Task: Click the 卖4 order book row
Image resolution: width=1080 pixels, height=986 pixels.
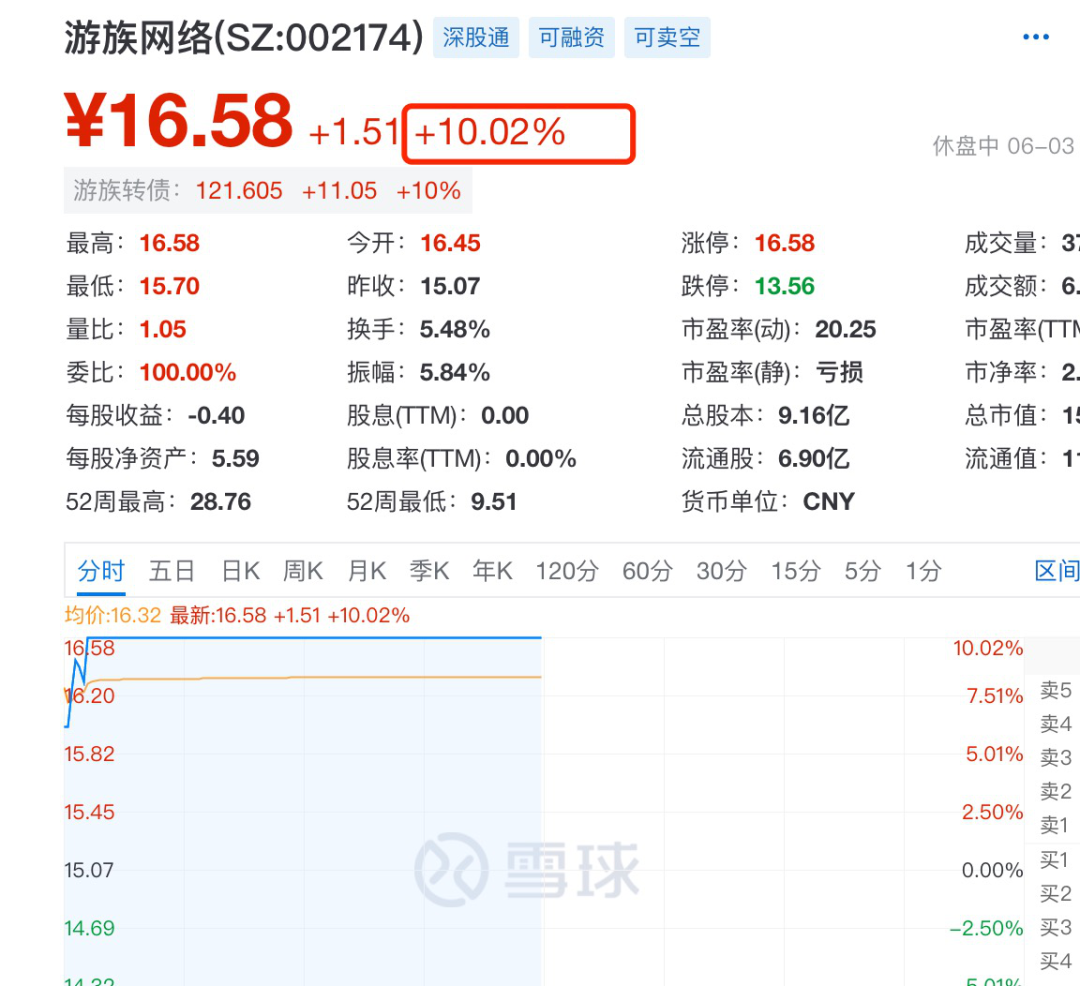Action: [x=1056, y=724]
